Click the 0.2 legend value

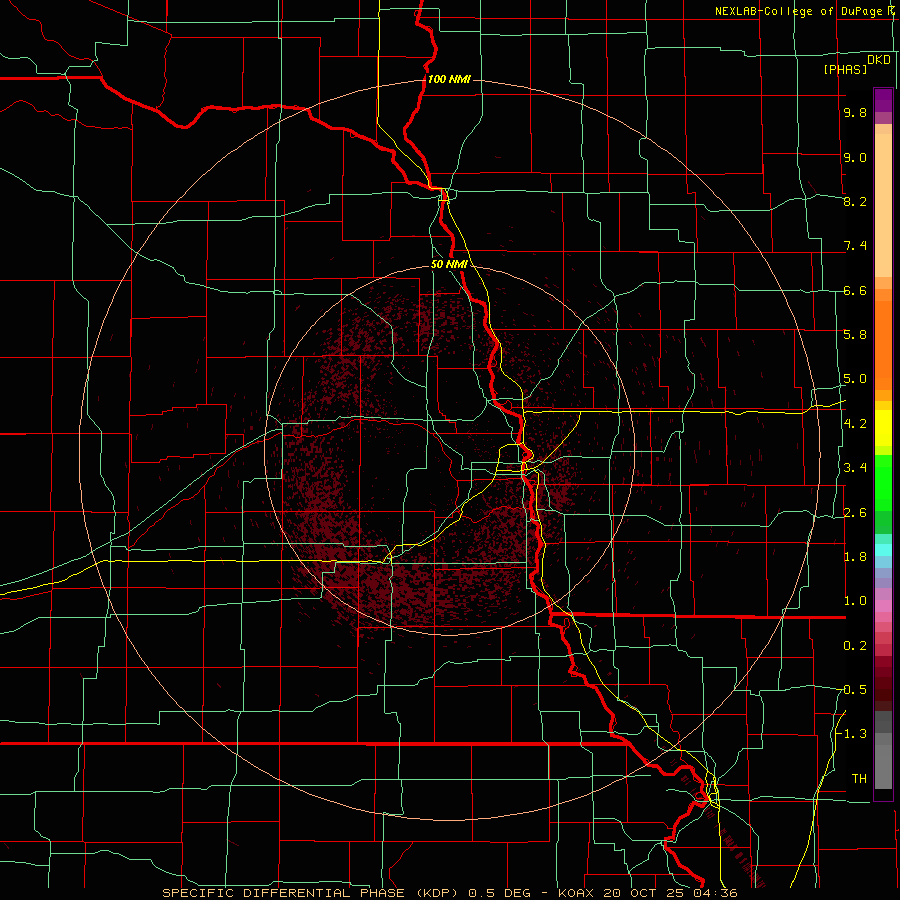[855, 646]
